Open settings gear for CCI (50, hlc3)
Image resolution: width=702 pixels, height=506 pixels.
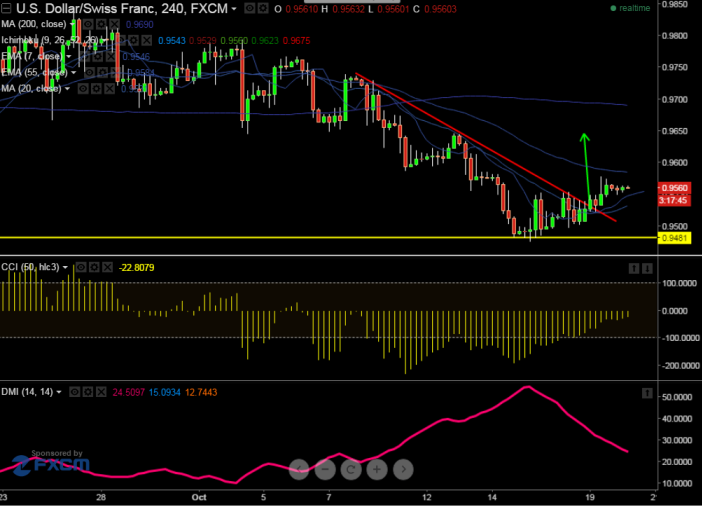(94, 267)
